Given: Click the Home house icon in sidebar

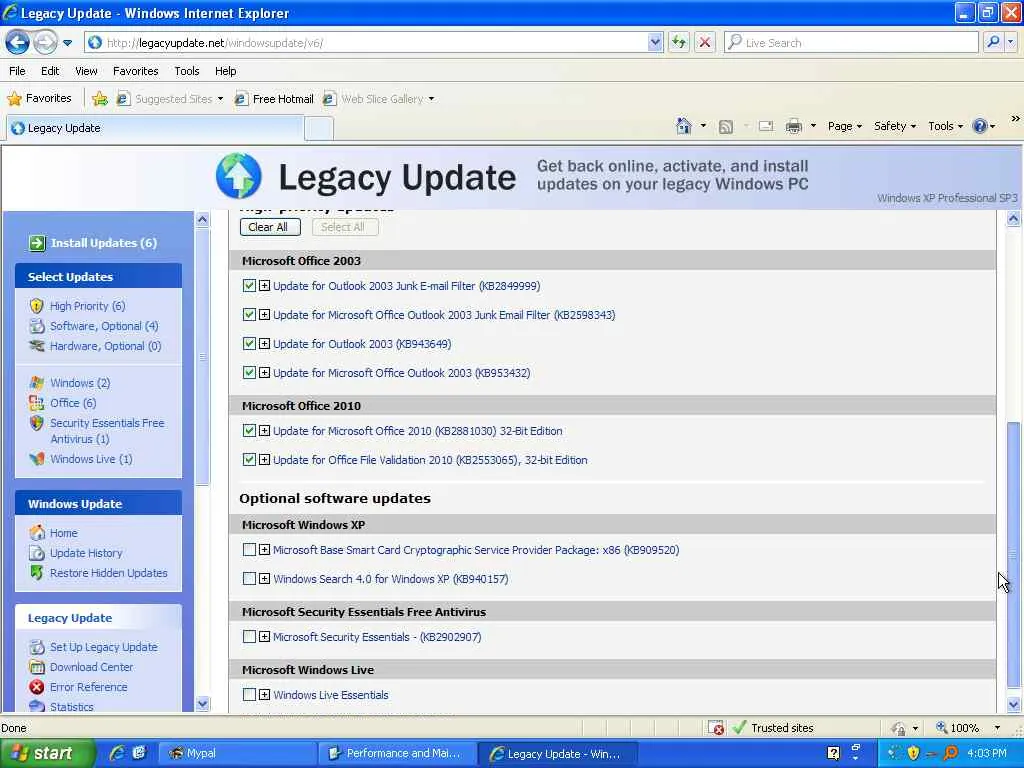Looking at the screenshot, I should coord(37,533).
